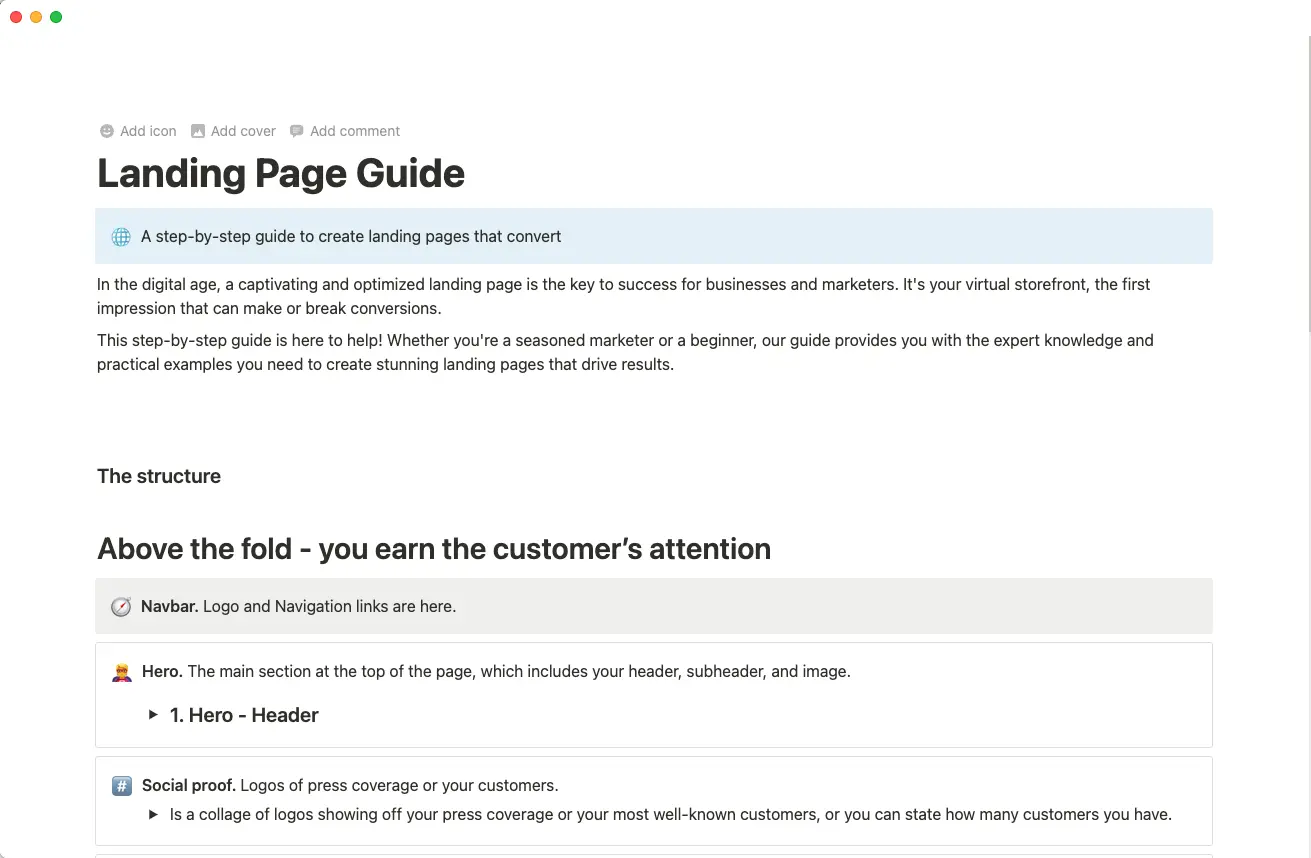1311x858 pixels.
Task: Expand the Social proof logo collage toggle
Action: pos(153,814)
